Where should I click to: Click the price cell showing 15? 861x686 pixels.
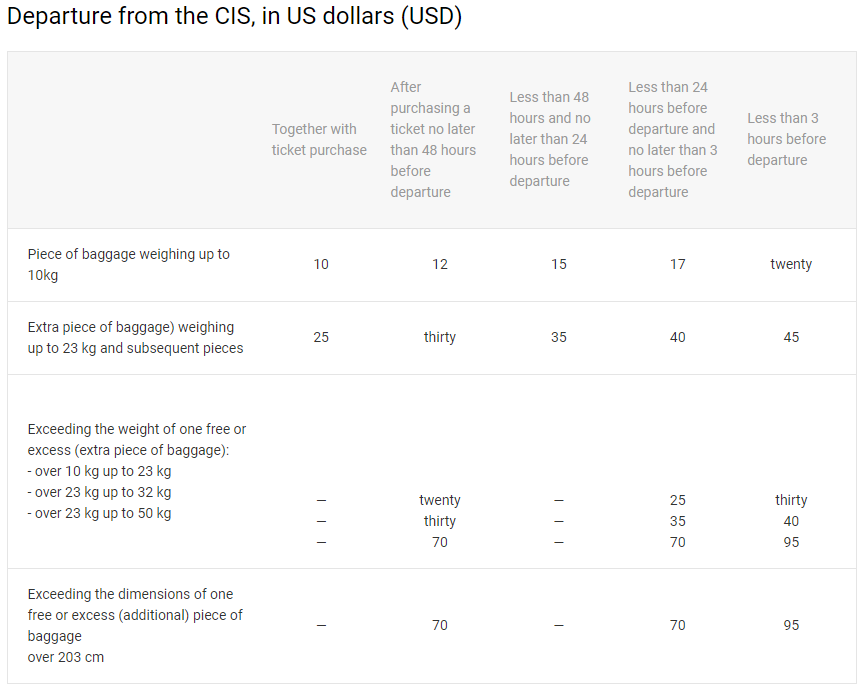pos(559,265)
